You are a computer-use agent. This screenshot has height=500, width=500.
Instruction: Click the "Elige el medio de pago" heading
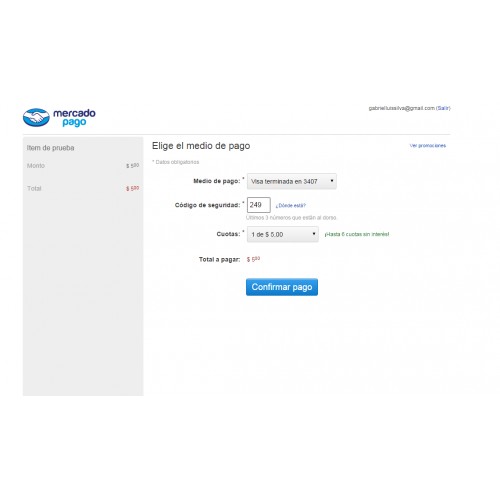coord(201,146)
